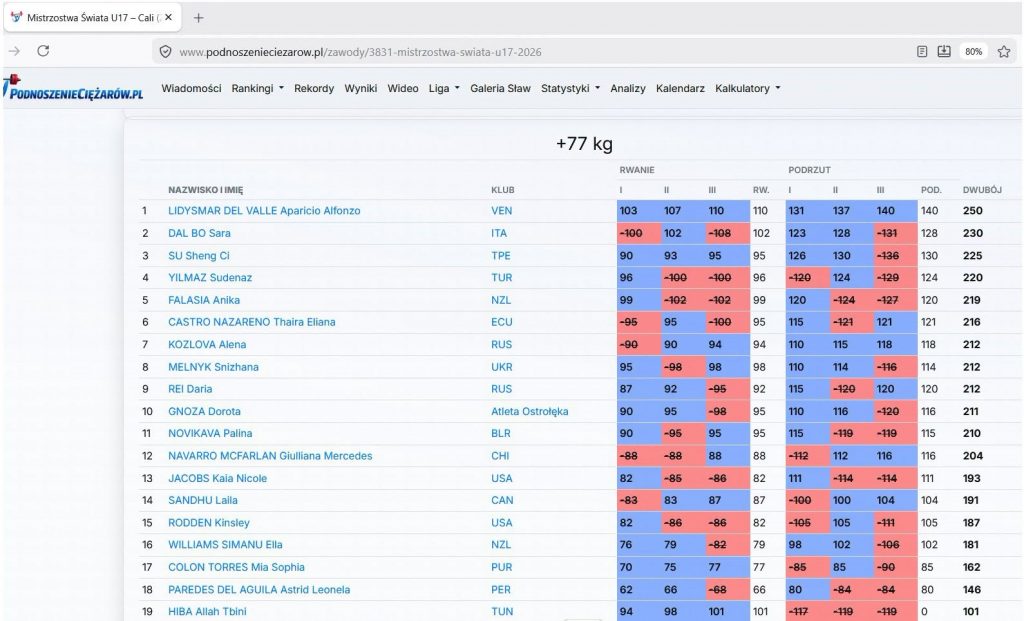Click the ITA club link
The width and height of the screenshot is (1024, 621).
(x=499, y=233)
